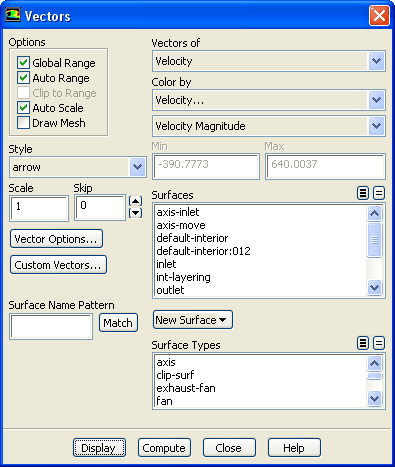Select clip-surf in Surface Types list

pyautogui.click(x=261, y=375)
